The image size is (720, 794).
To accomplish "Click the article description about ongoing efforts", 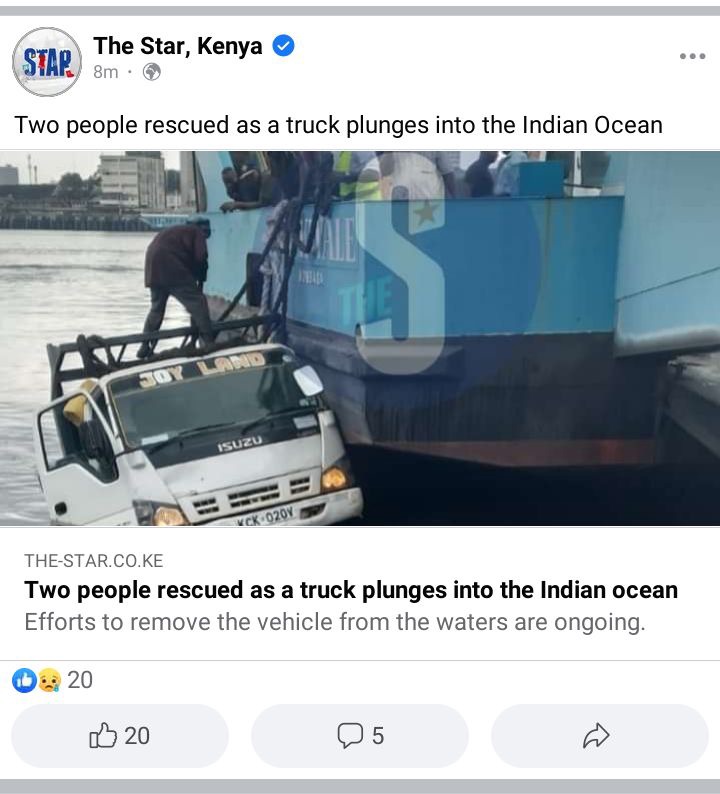I will point(335,622).
